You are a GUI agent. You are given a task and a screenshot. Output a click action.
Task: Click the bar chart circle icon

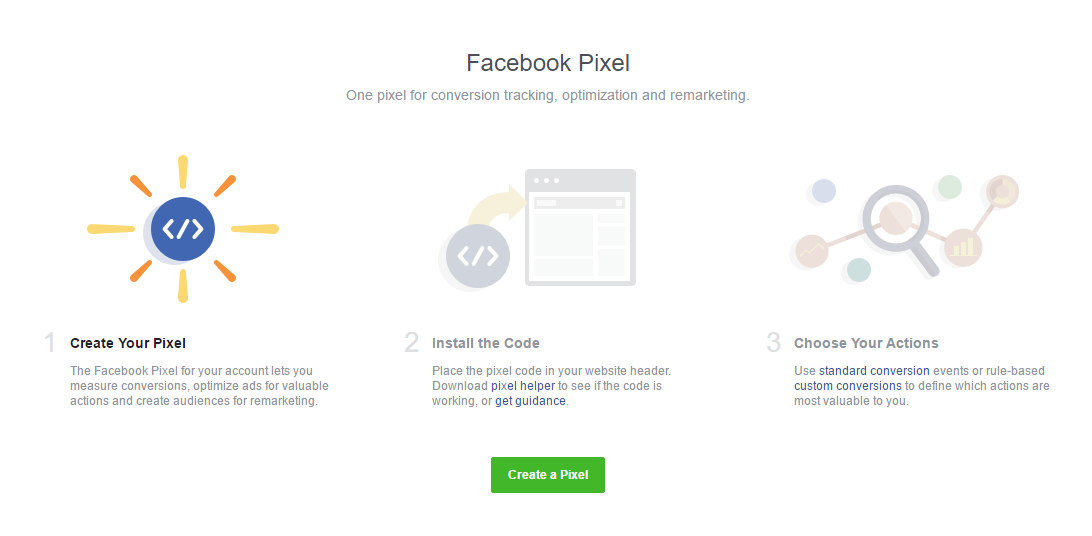point(963,246)
